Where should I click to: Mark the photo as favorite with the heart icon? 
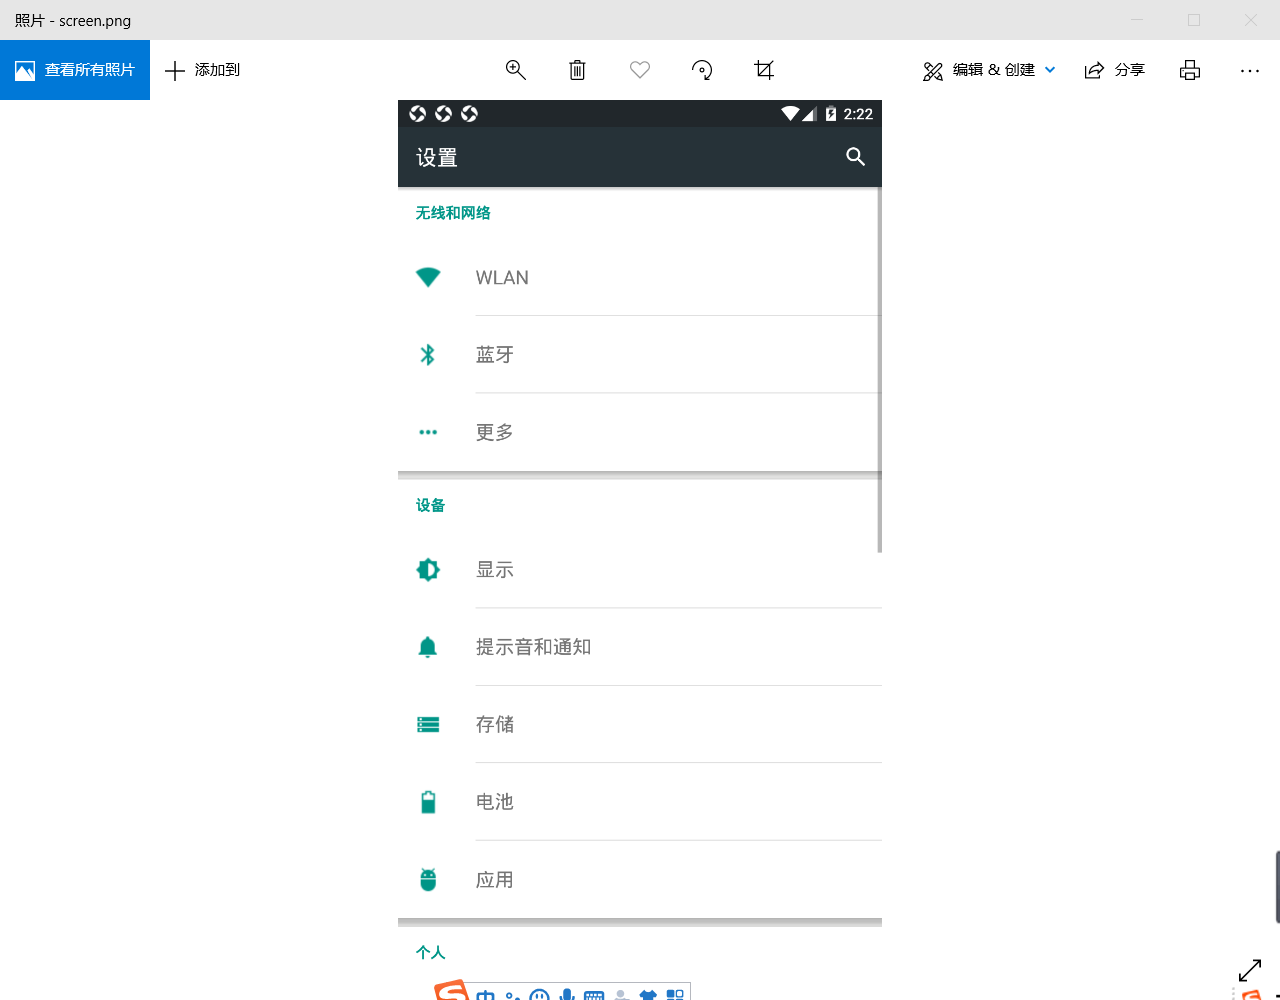pyautogui.click(x=640, y=70)
